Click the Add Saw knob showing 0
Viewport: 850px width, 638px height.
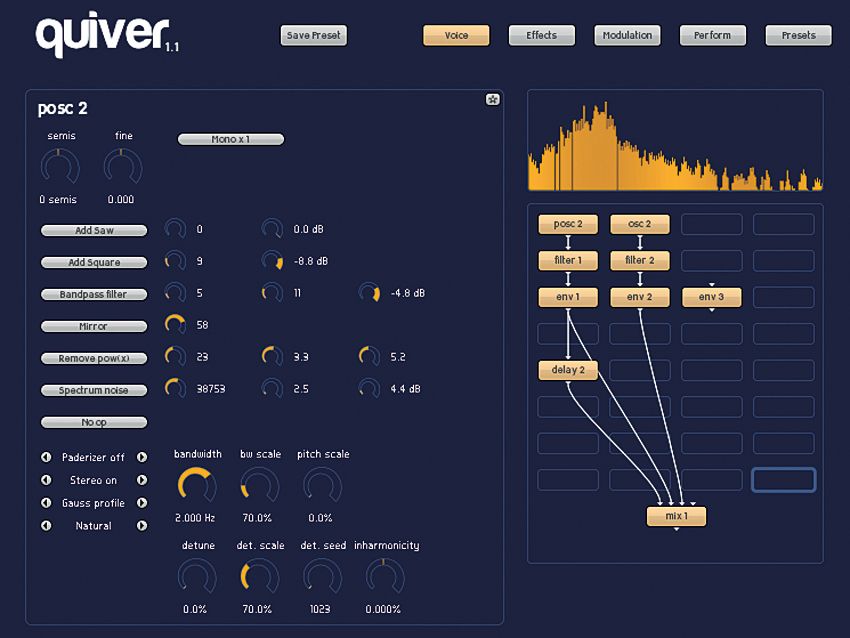point(175,229)
